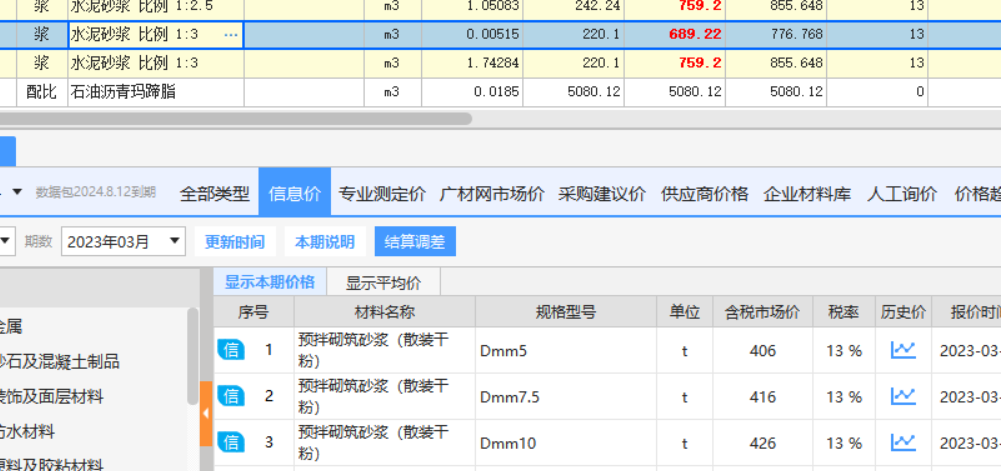Sort by 材料名称 column header
Screen dimensions: 1001x471
pyautogui.click(x=384, y=311)
